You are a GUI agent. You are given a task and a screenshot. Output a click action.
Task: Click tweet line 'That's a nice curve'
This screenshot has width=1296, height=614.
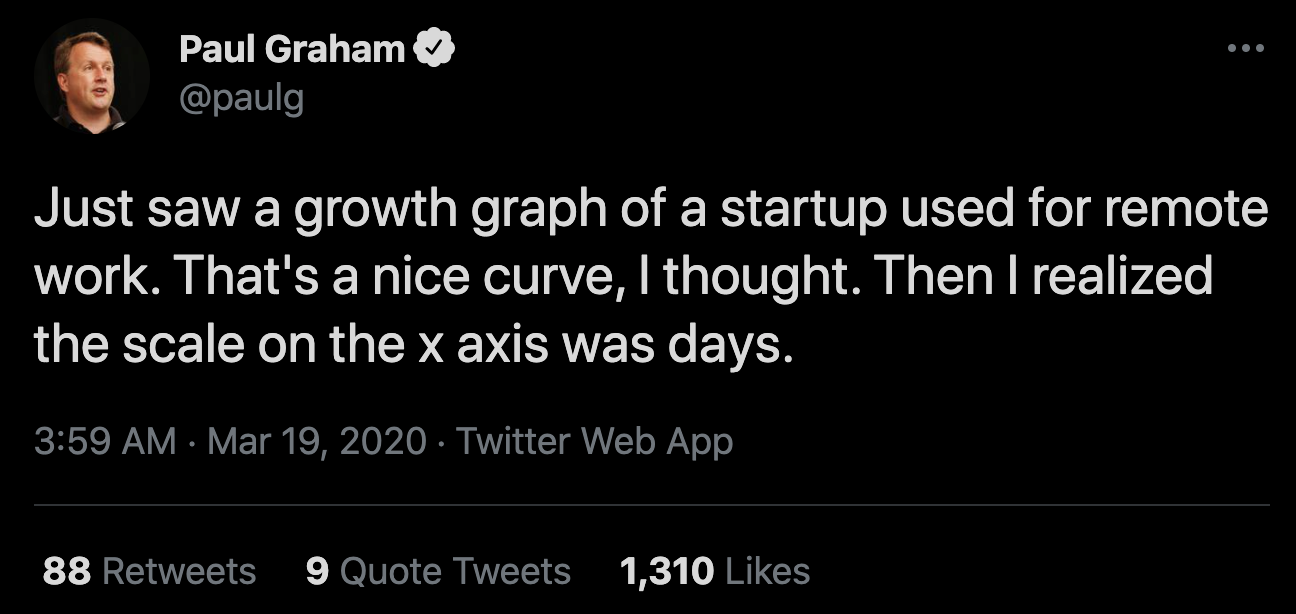click(622, 278)
